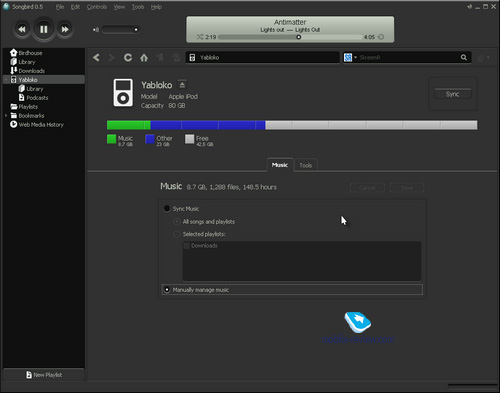Play the previous track
This screenshot has width=500, height=393.
pos(22,29)
